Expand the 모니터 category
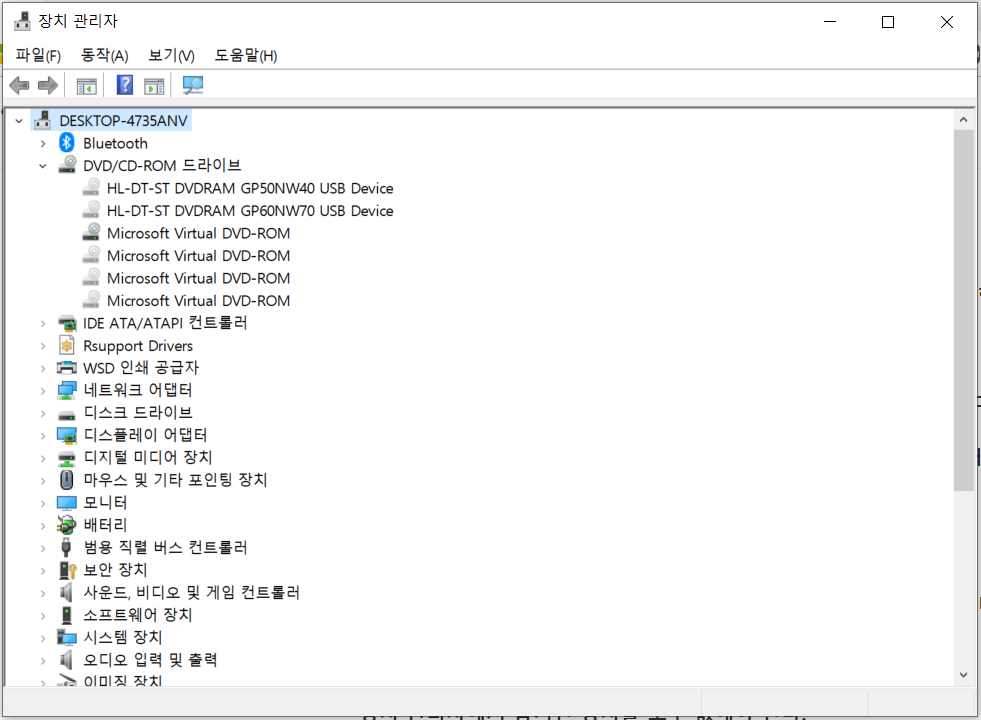 pyautogui.click(x=43, y=504)
